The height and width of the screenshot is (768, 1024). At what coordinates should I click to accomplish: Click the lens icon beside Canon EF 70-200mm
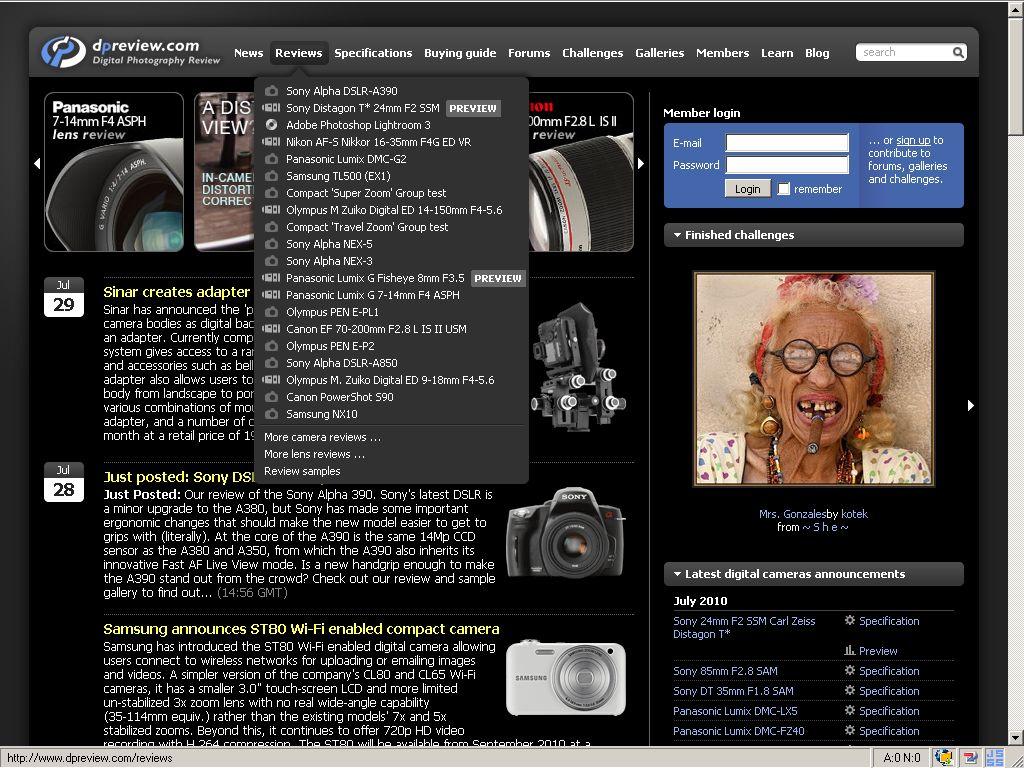click(271, 329)
